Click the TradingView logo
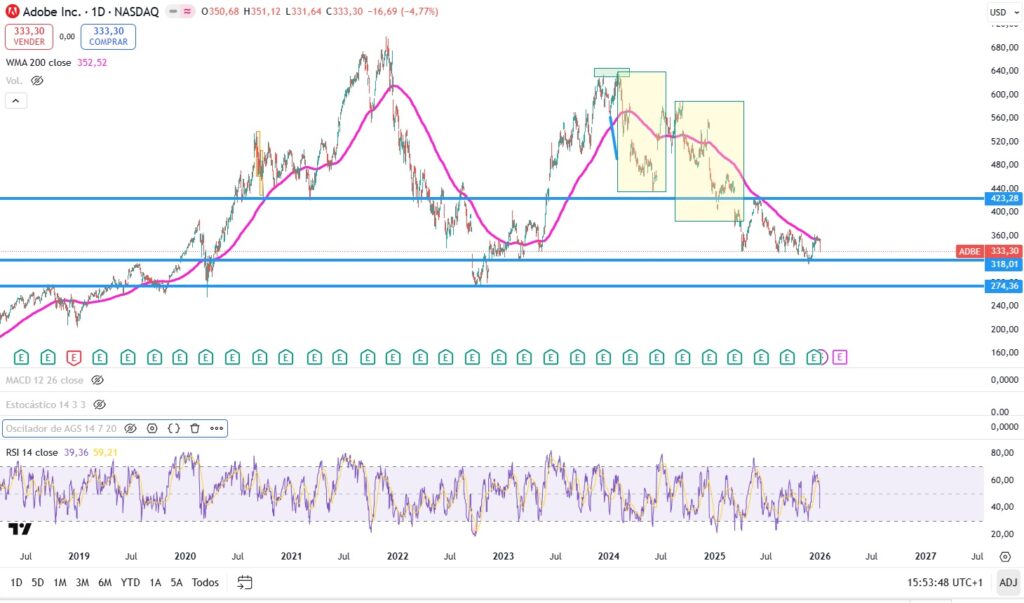 19,528
